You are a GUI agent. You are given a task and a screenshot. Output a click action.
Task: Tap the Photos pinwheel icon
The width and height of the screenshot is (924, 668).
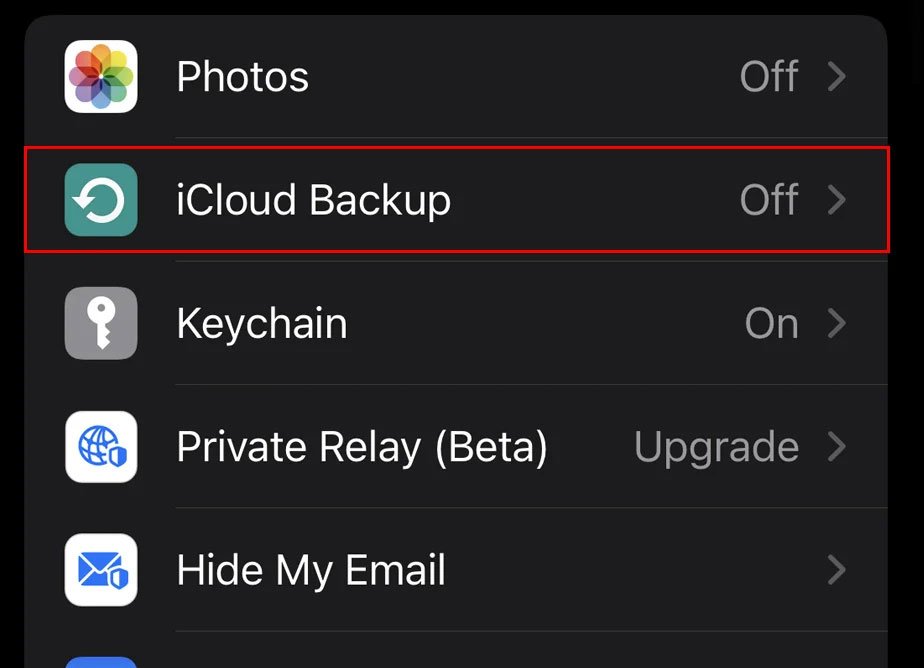pyautogui.click(x=101, y=77)
